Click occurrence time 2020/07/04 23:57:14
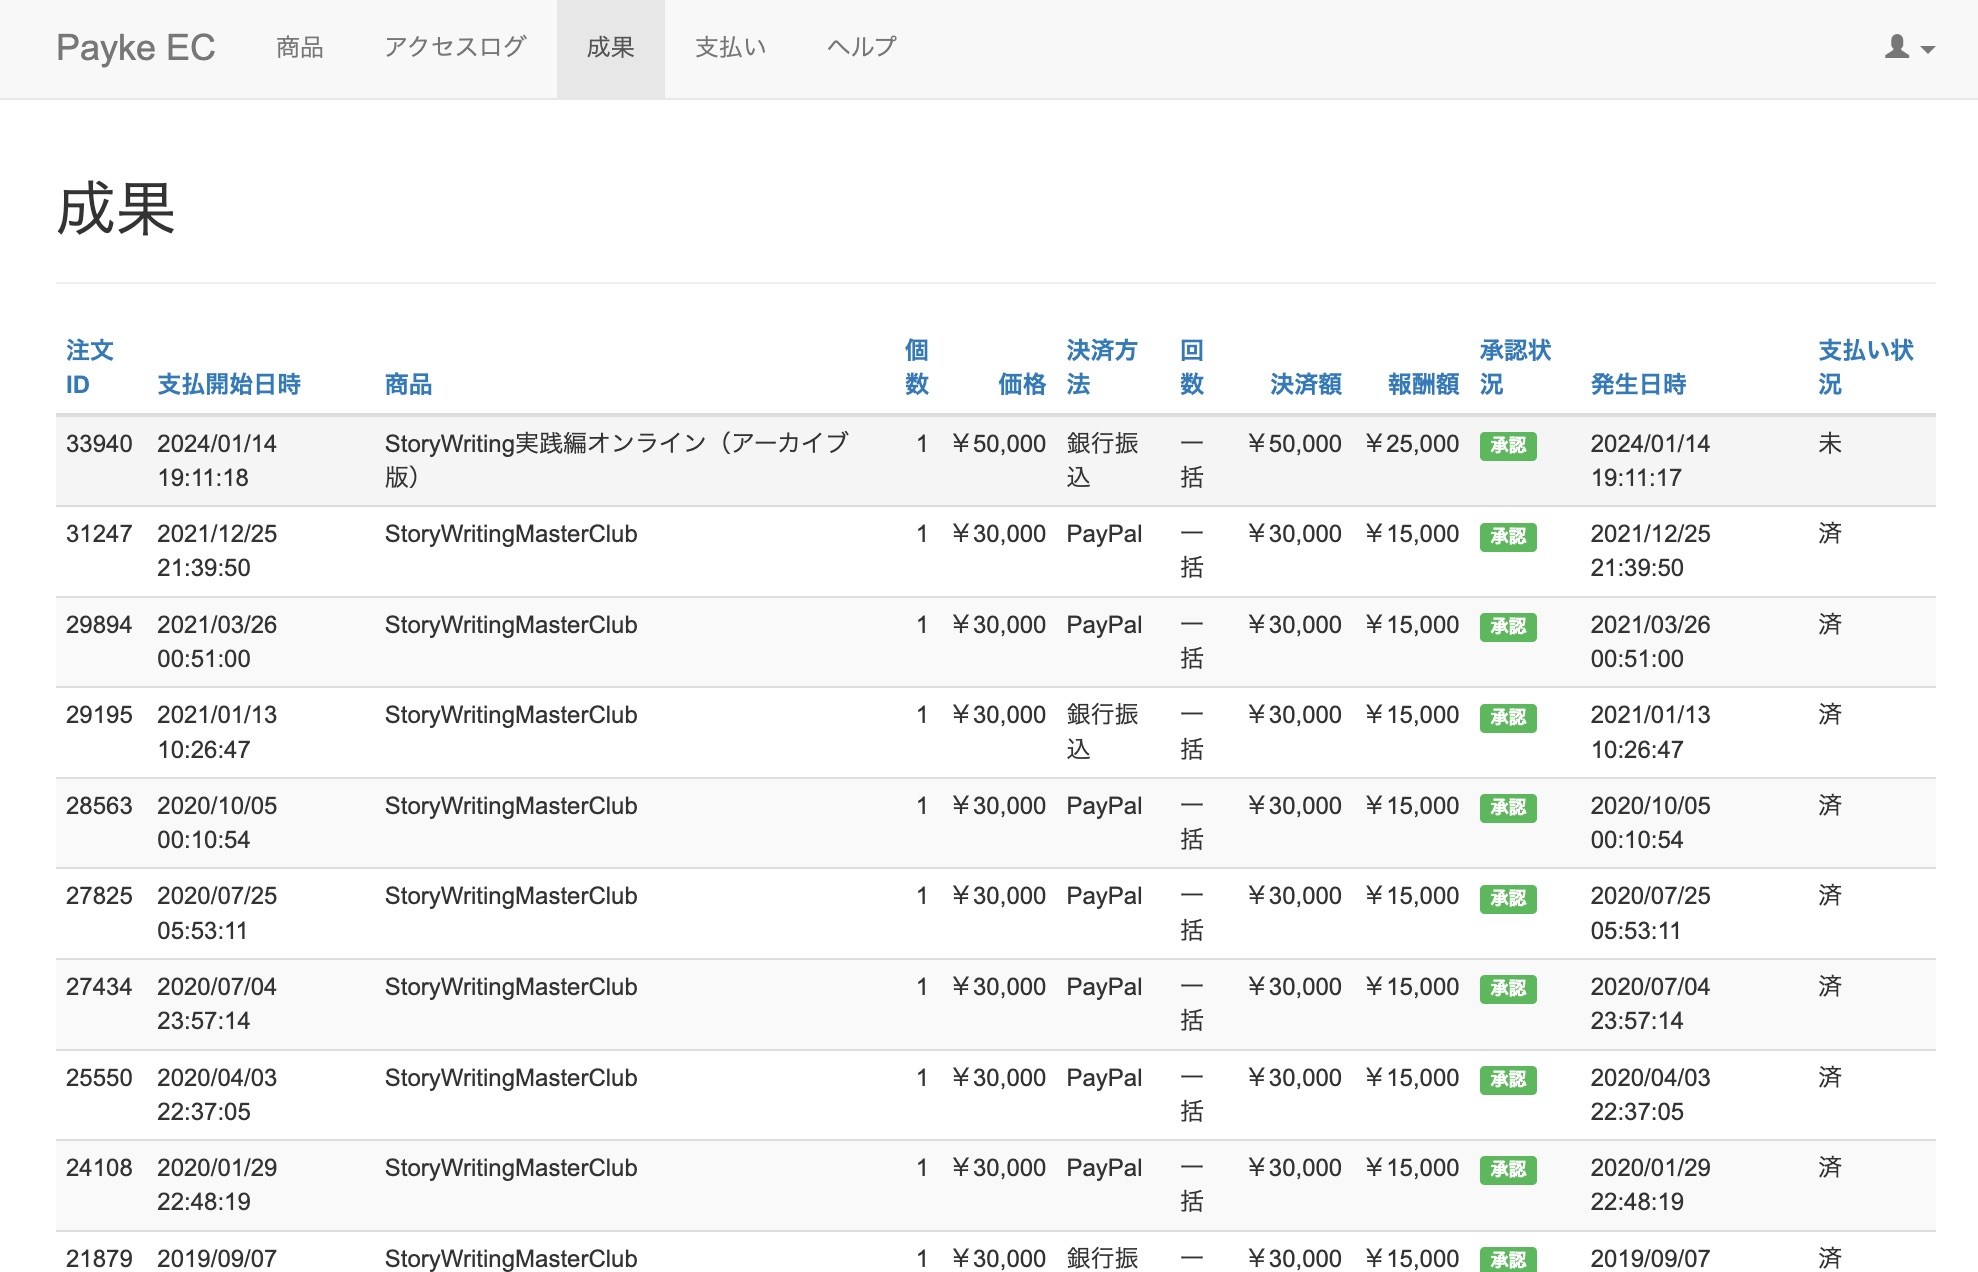This screenshot has height=1272, width=1978. click(x=1650, y=1004)
